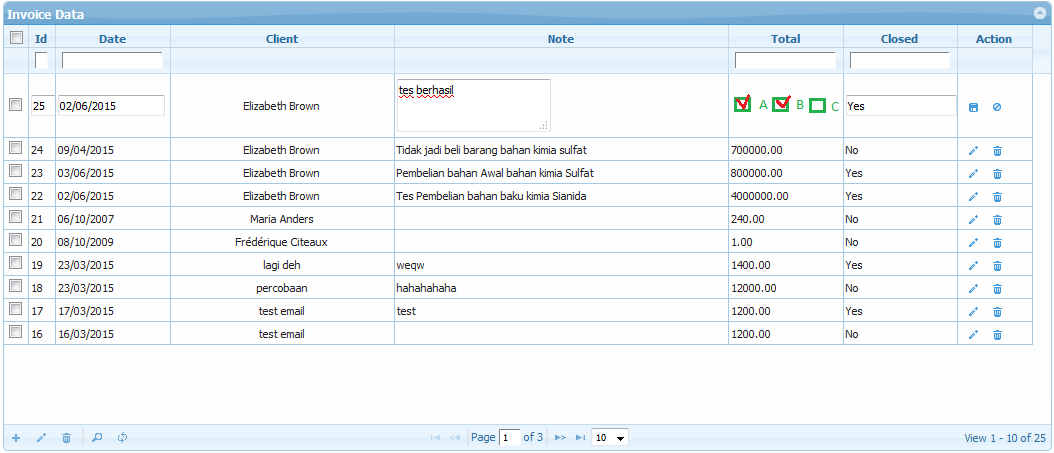
Task: Edit invoice 18 (percobaan) pencil icon
Action: pyautogui.click(x=973, y=289)
